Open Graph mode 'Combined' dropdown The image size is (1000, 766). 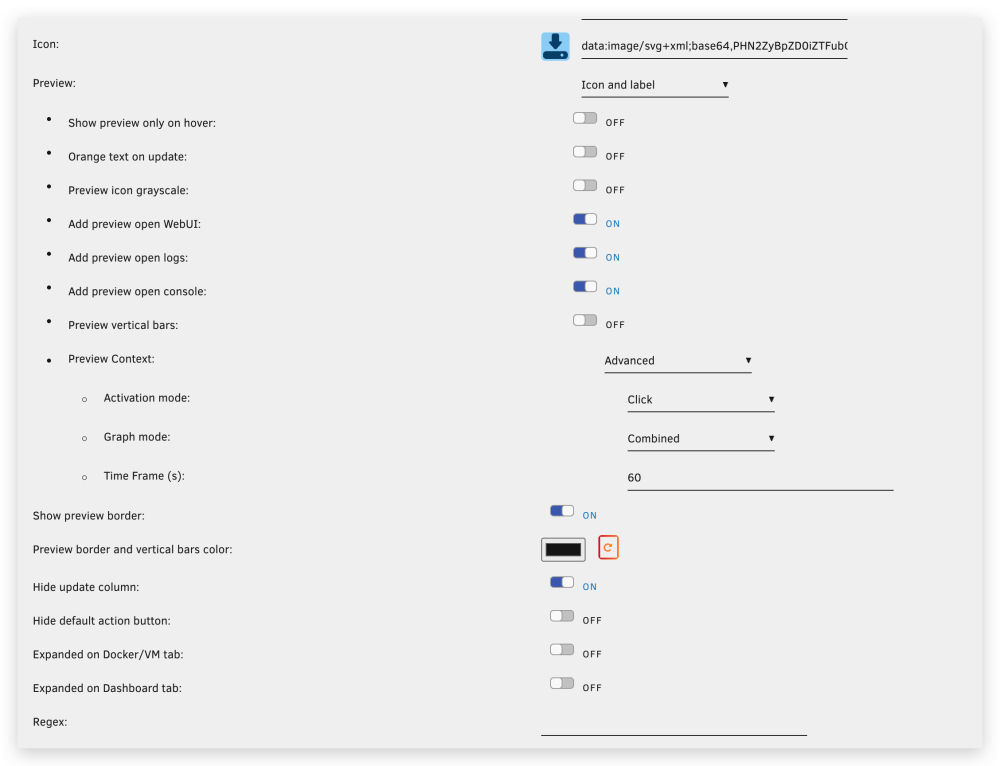point(701,439)
